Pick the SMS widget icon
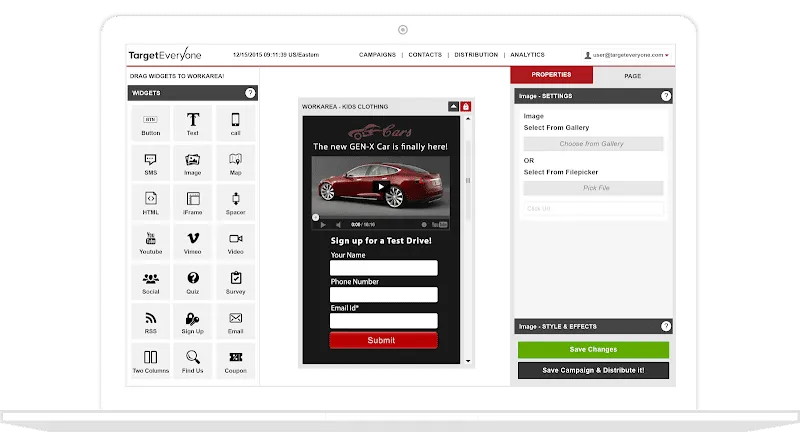Screen dimensions: 800x432 click(150, 162)
